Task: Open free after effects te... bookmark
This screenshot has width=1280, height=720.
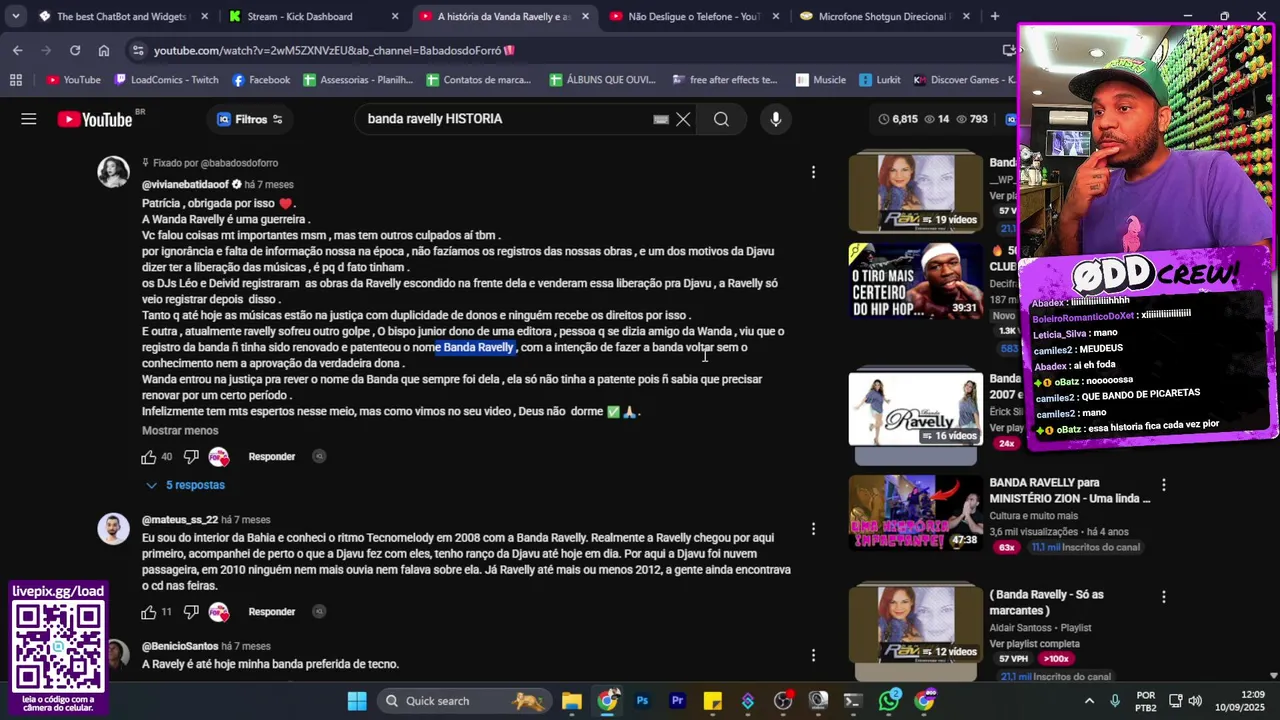Action: (725, 80)
